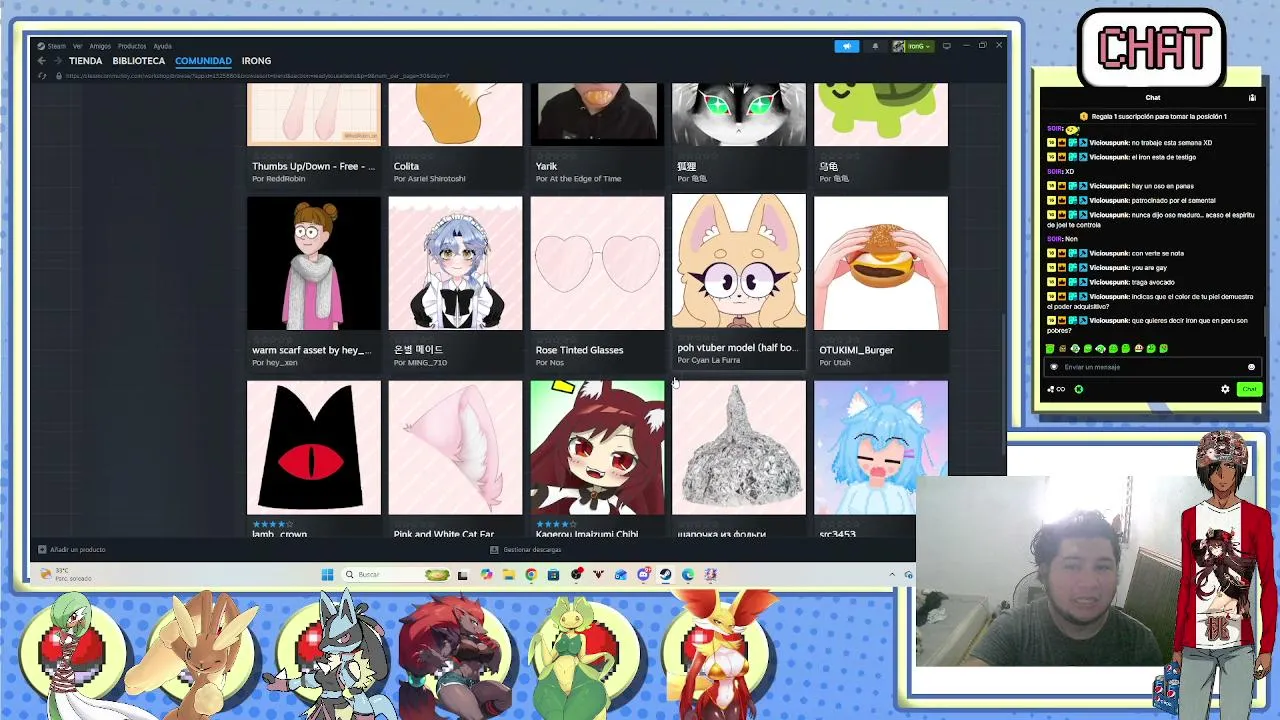Open Steam notifications bell

pyautogui.click(x=875, y=46)
